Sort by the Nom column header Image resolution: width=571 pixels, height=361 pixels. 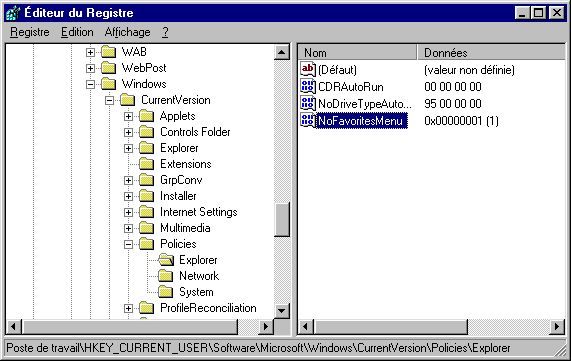click(x=358, y=53)
